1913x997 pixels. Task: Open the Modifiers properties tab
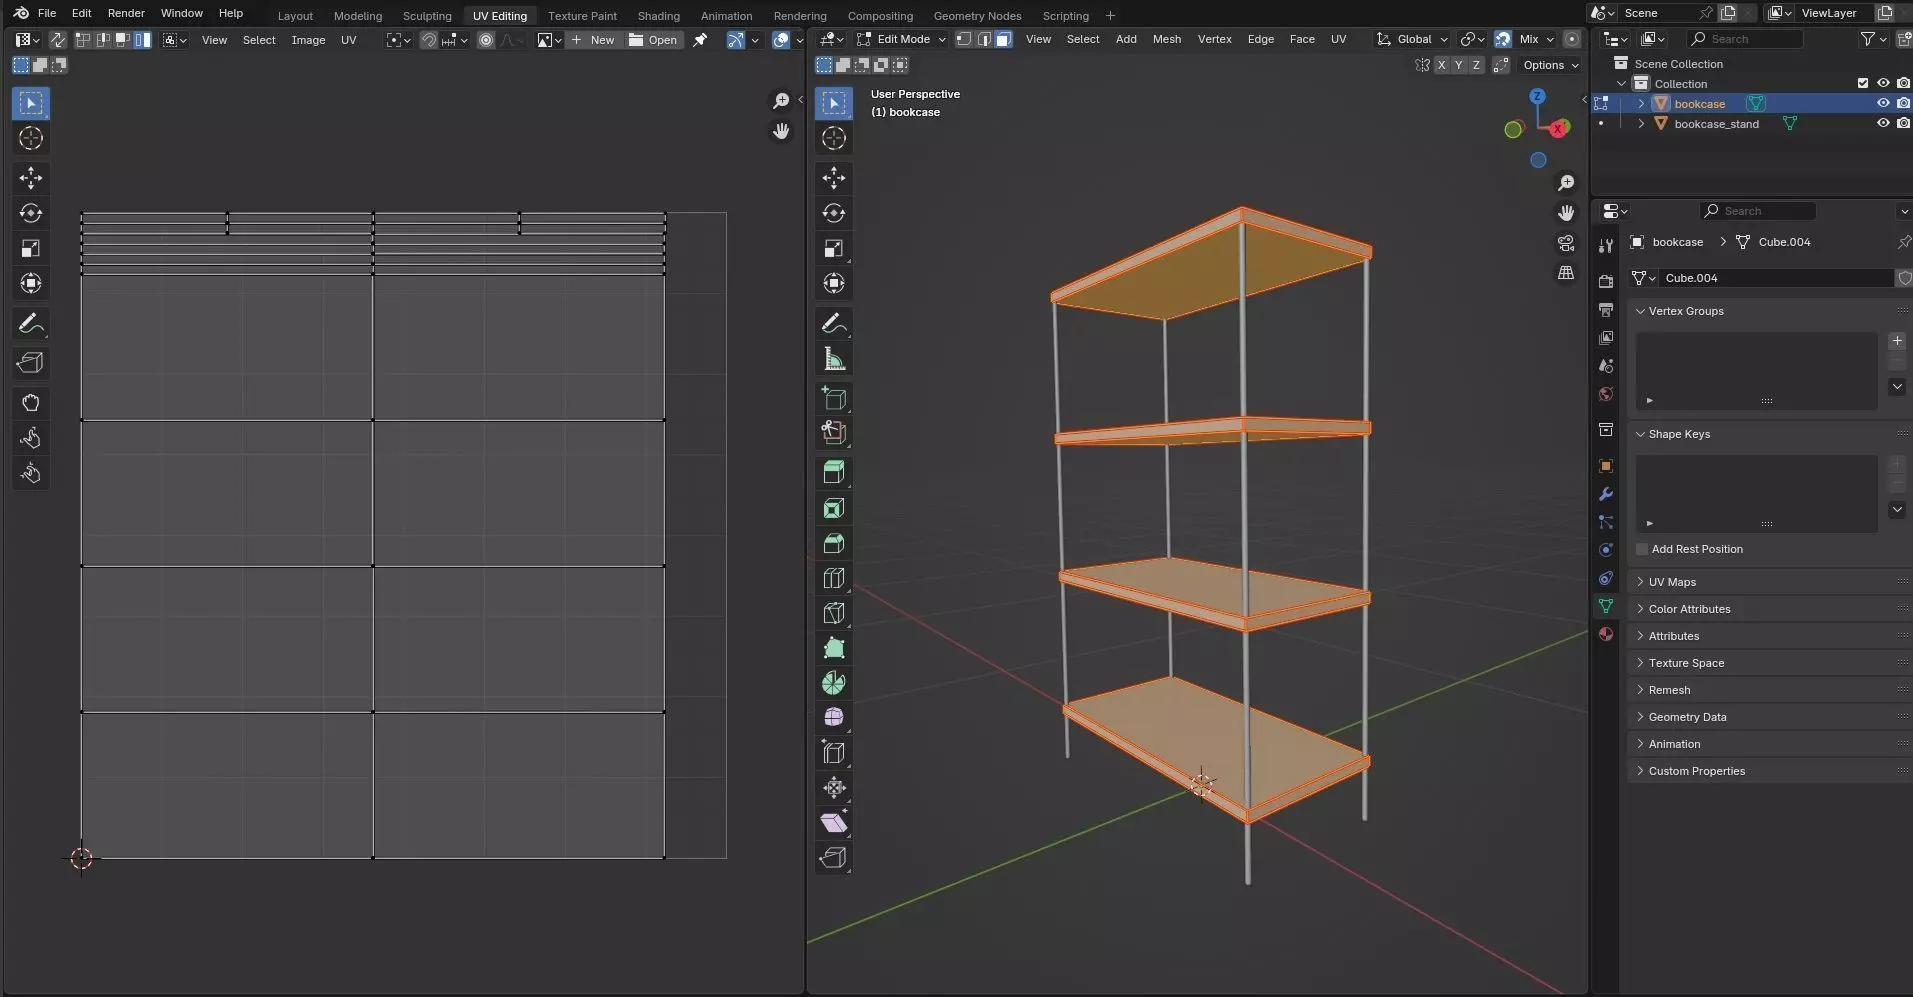[1606, 494]
